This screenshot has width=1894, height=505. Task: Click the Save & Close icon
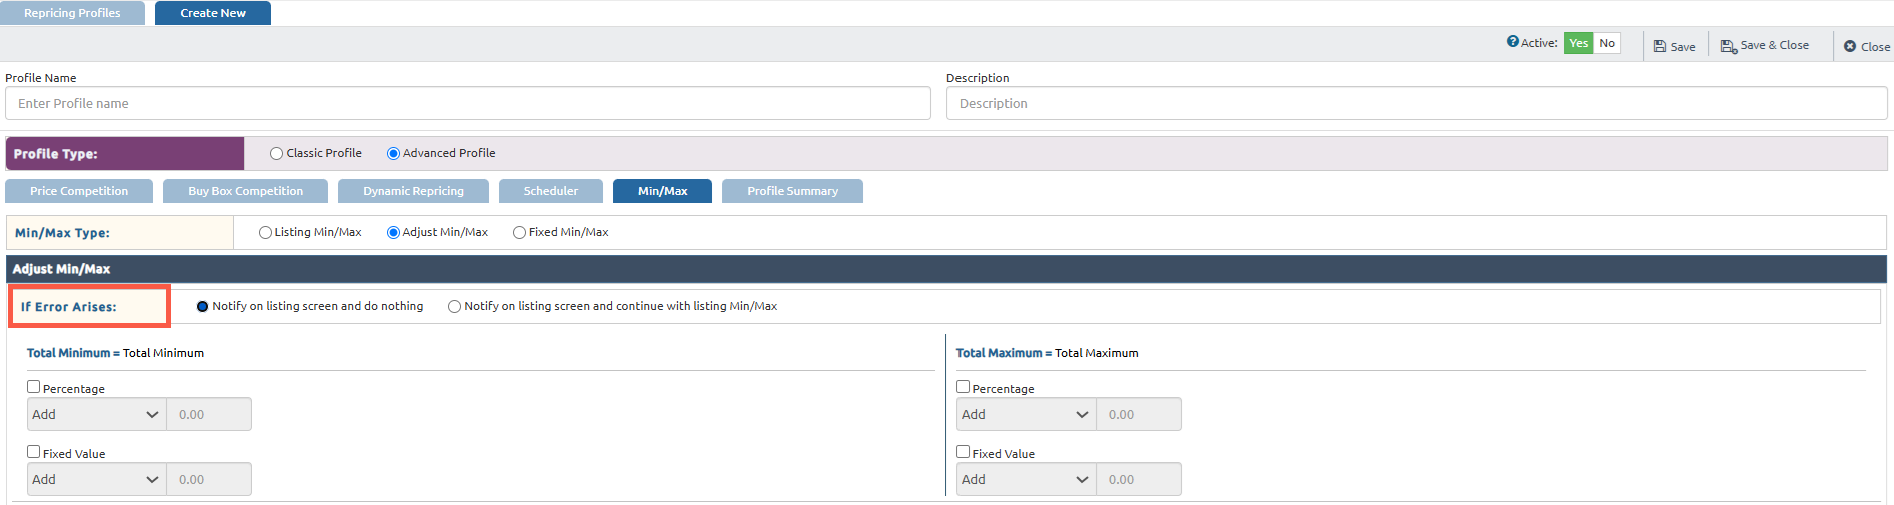click(x=1728, y=46)
